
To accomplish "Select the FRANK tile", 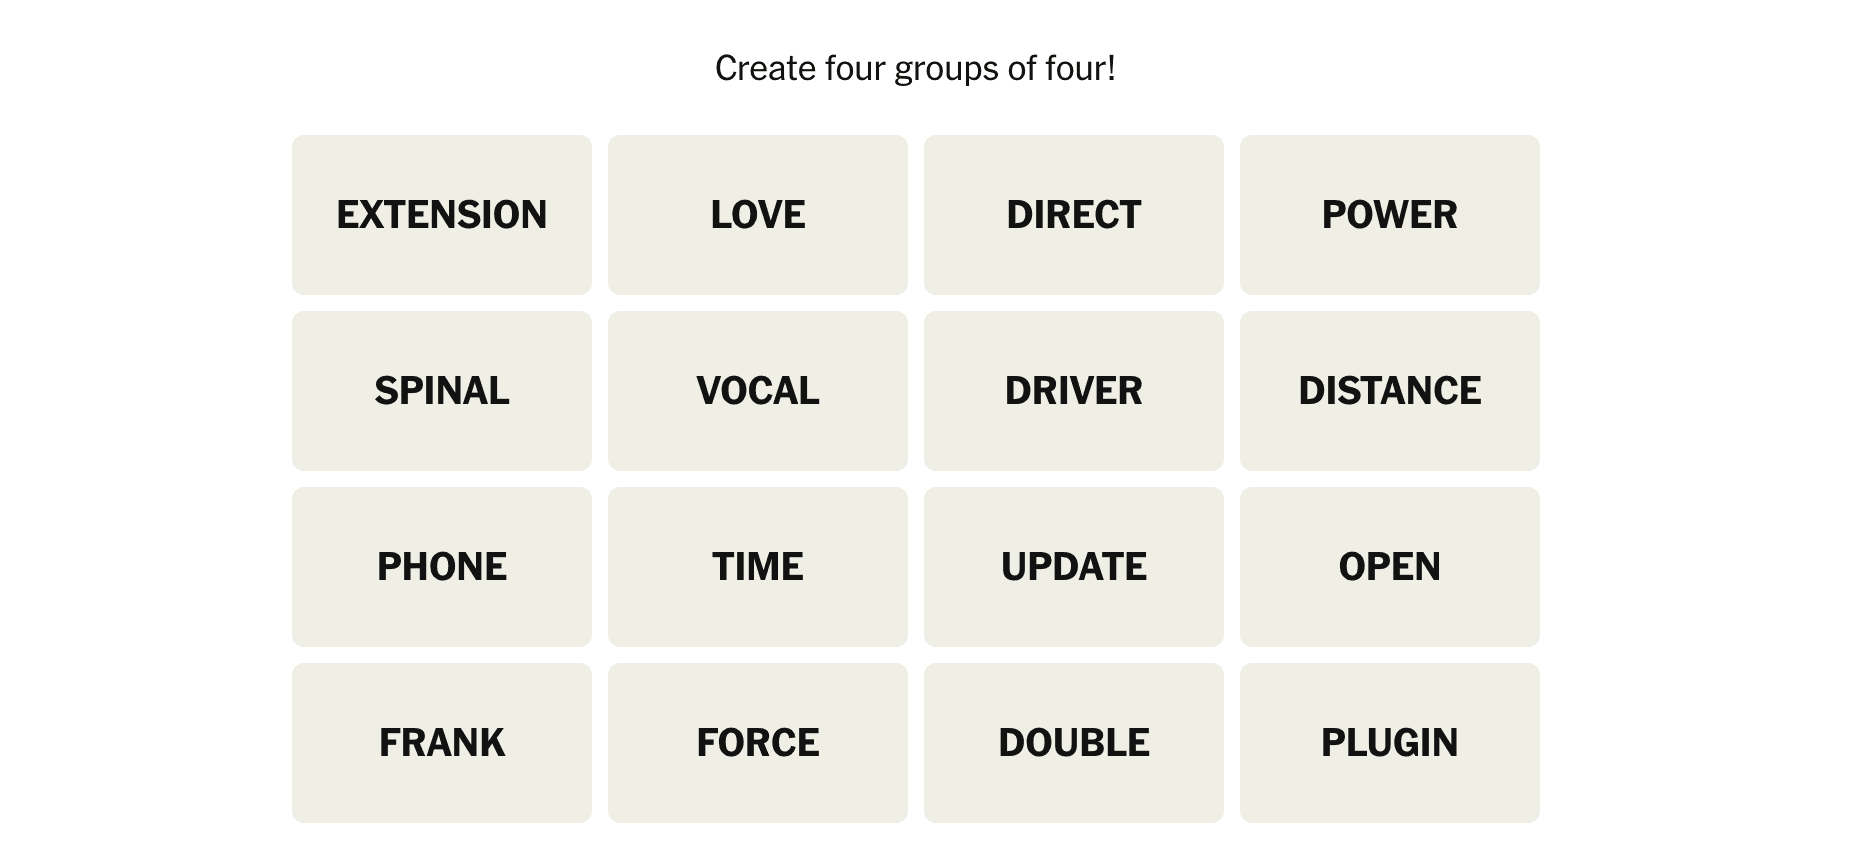I will 442,743.
